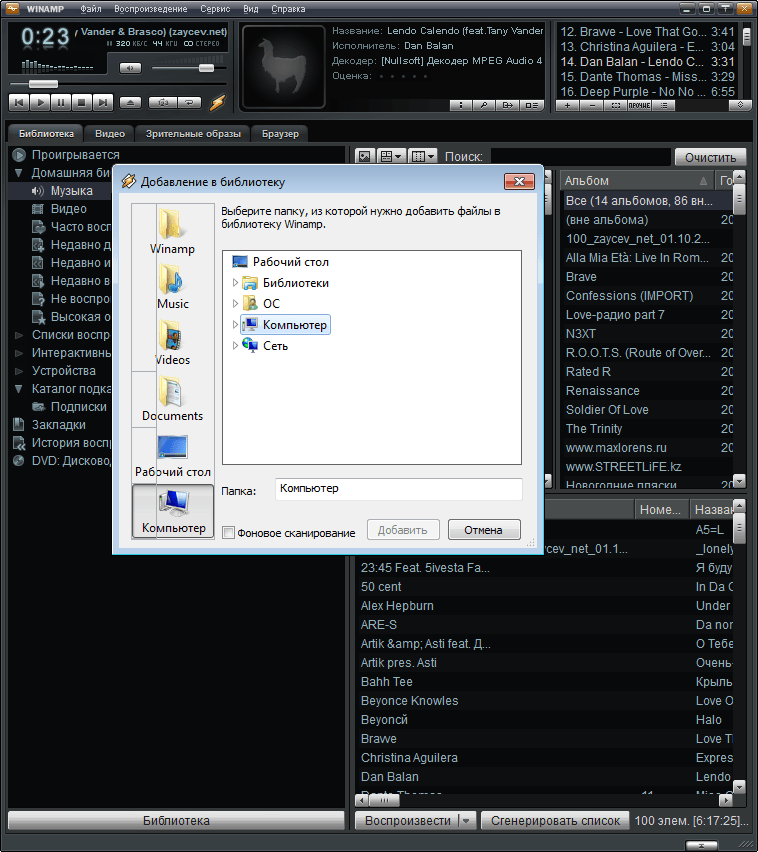Switch to the Зрительные образы tab
The height and width of the screenshot is (852, 758).
[193, 133]
